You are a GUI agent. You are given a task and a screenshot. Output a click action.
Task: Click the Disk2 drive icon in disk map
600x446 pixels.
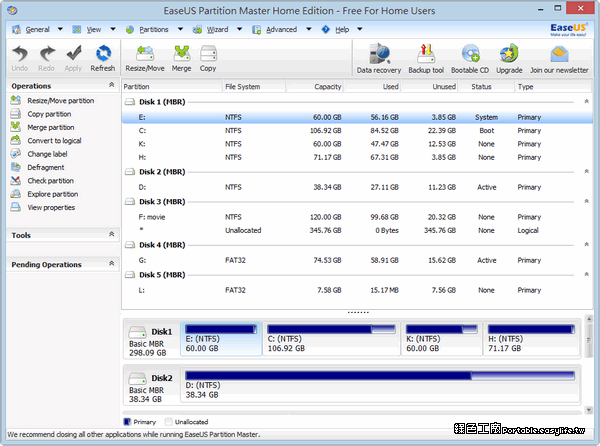(x=137, y=378)
